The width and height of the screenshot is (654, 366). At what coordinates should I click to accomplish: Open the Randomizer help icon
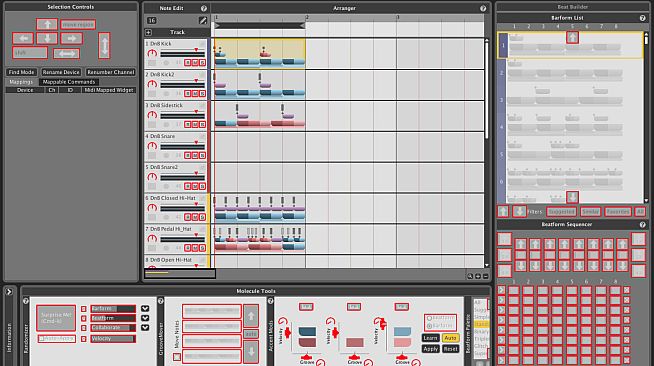26,301
